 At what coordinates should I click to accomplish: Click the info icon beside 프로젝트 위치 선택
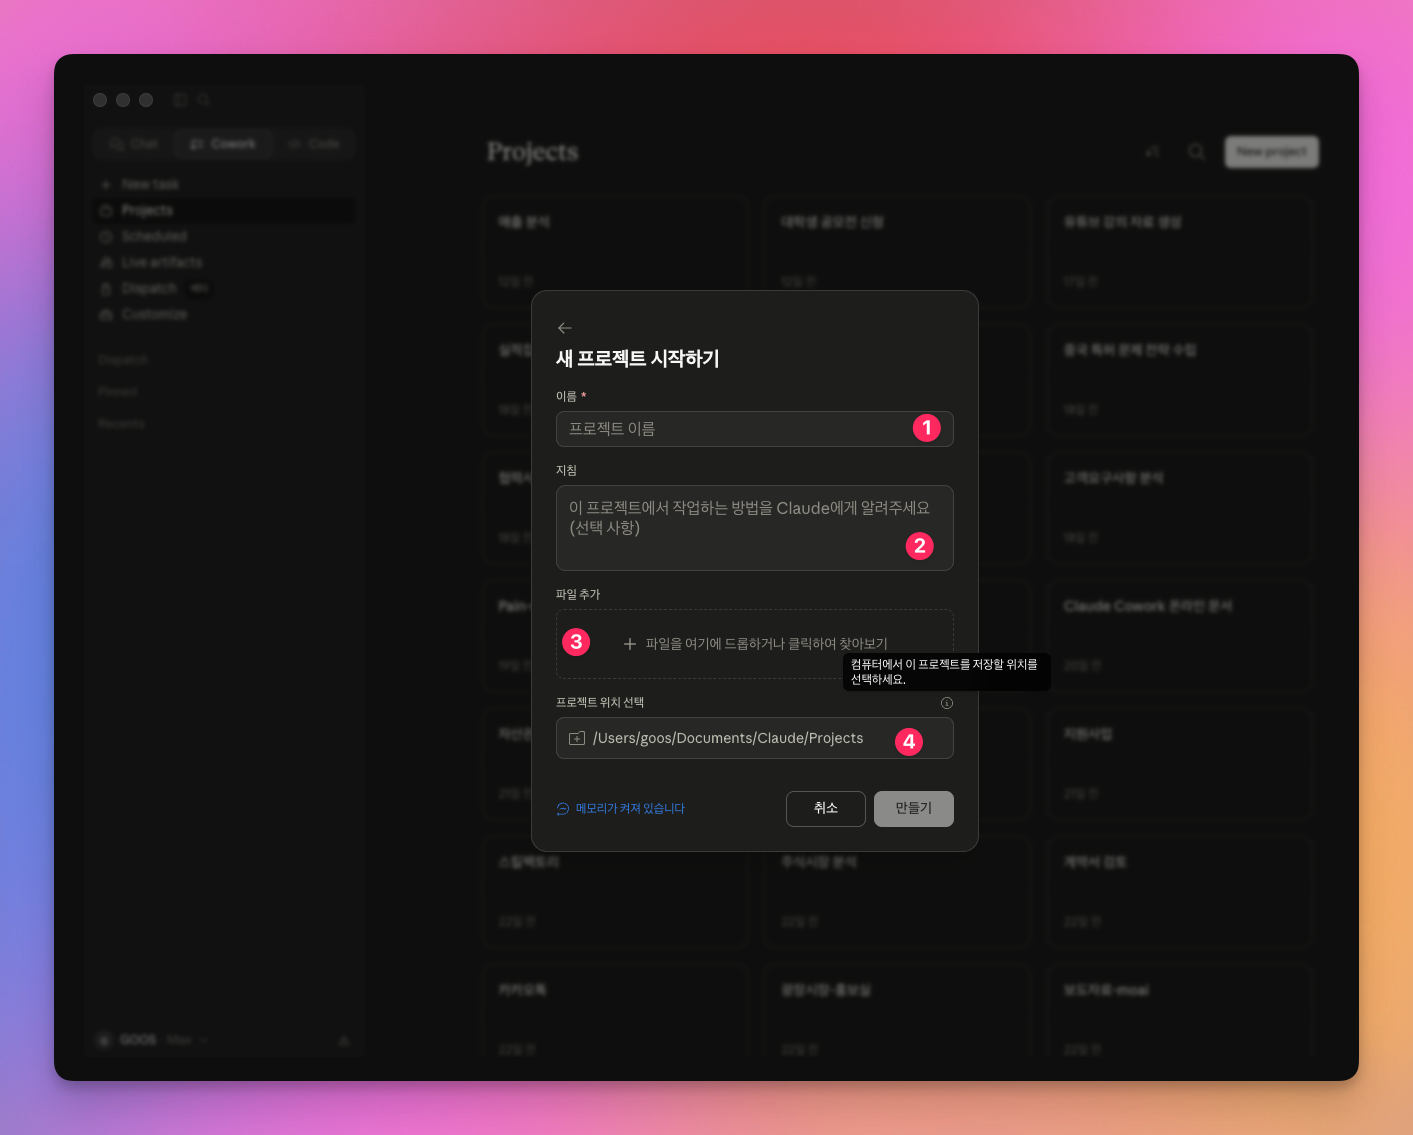tap(947, 703)
